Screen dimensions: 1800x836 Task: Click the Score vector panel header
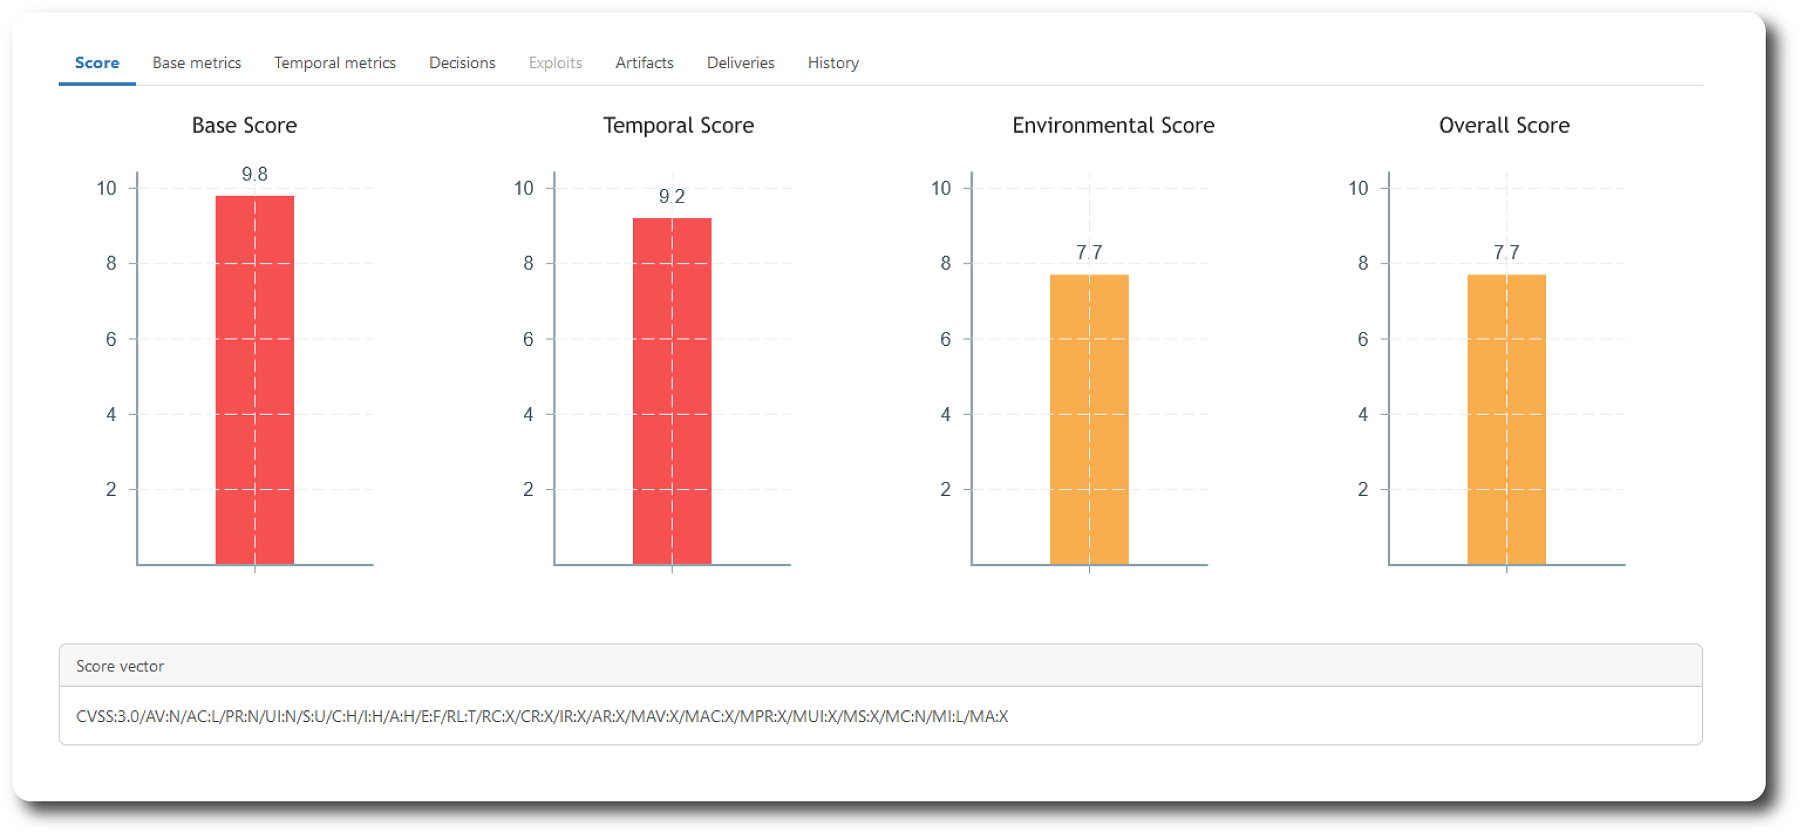[120, 666]
